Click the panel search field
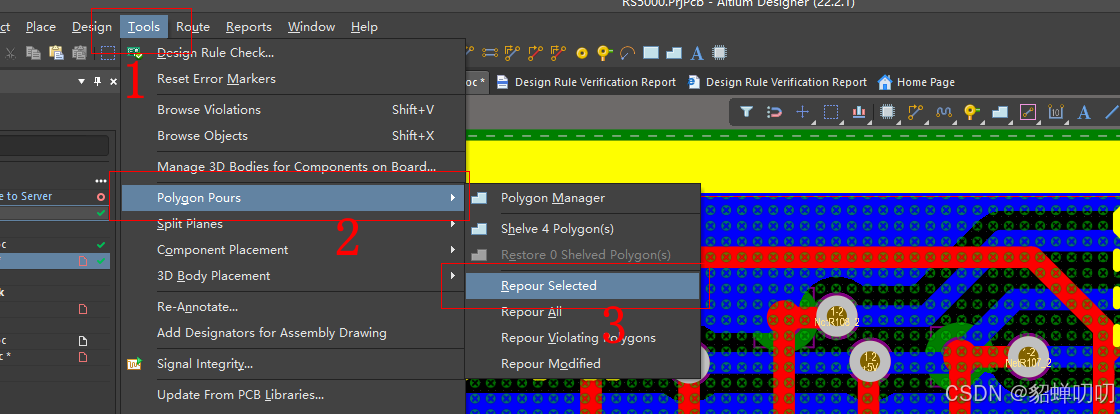The image size is (1120, 414). (54, 146)
